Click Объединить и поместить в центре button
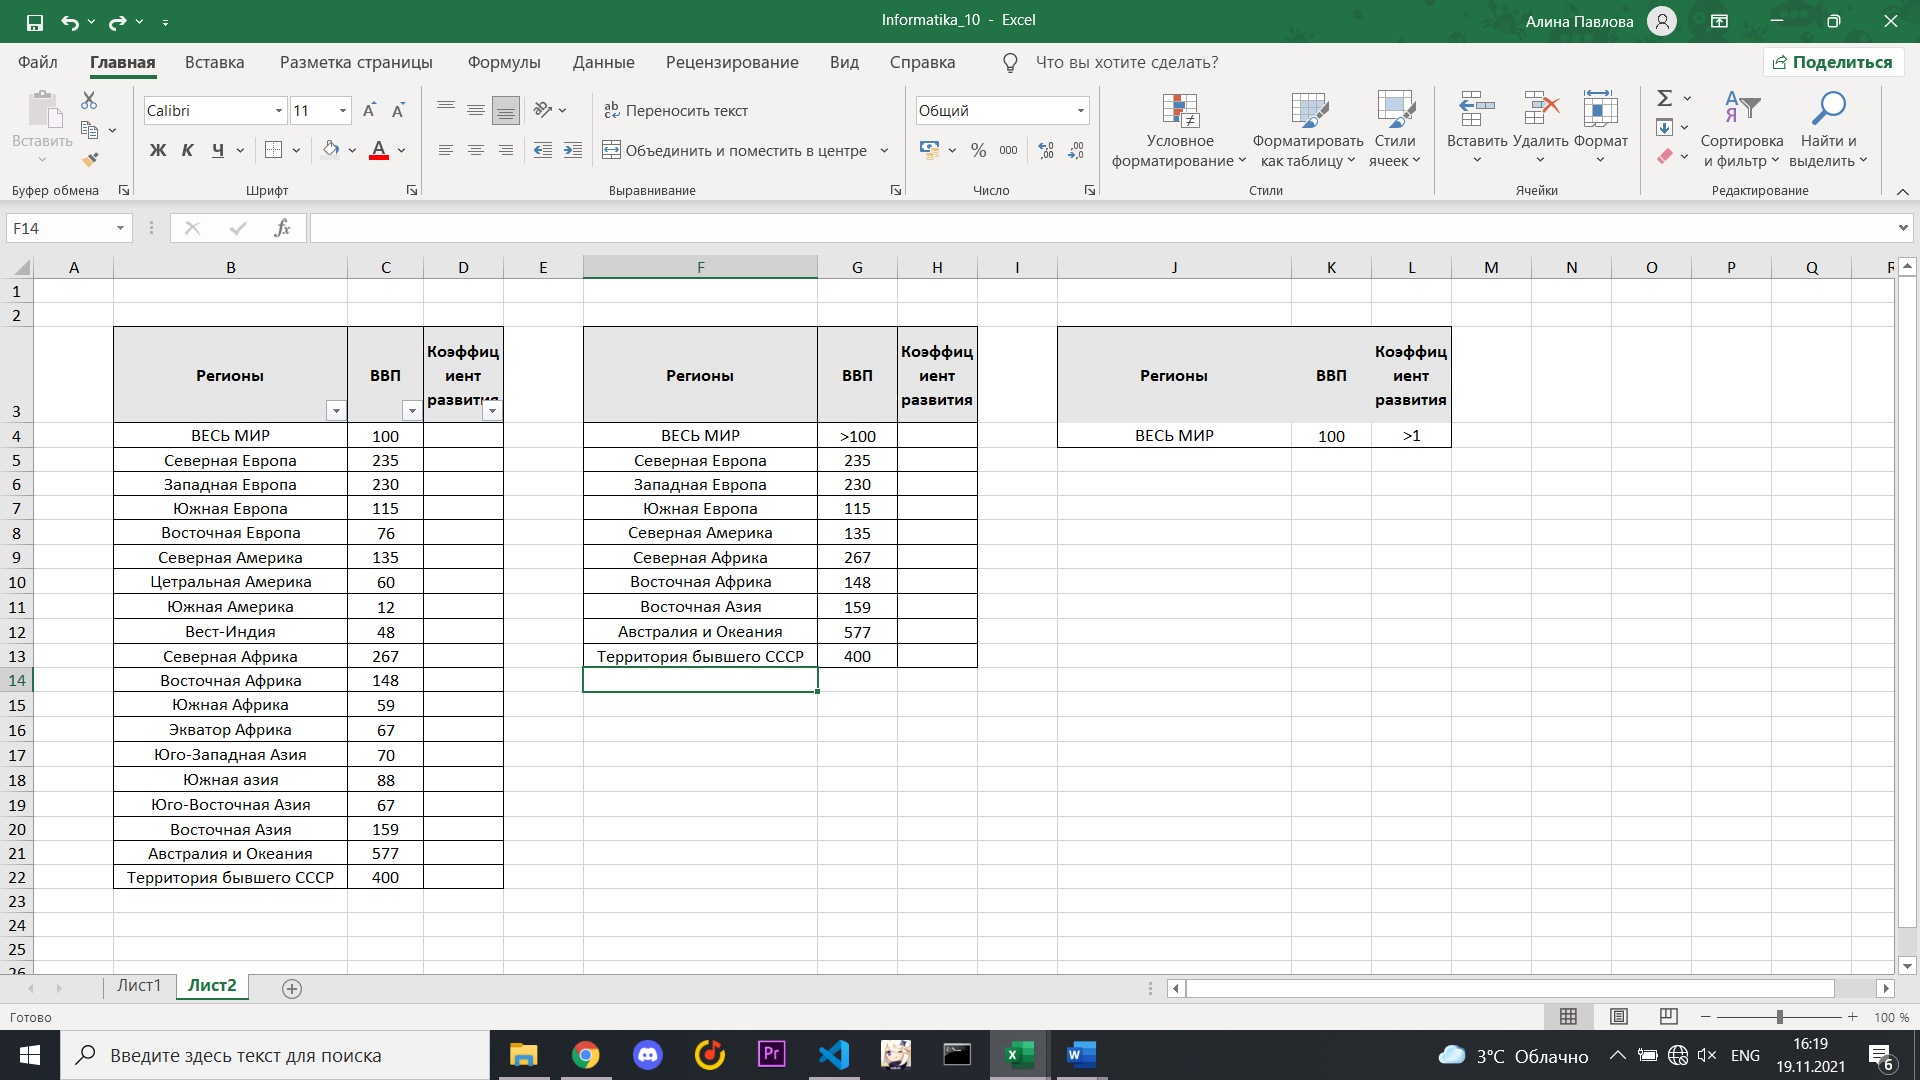The height and width of the screenshot is (1080, 1920). (x=734, y=150)
